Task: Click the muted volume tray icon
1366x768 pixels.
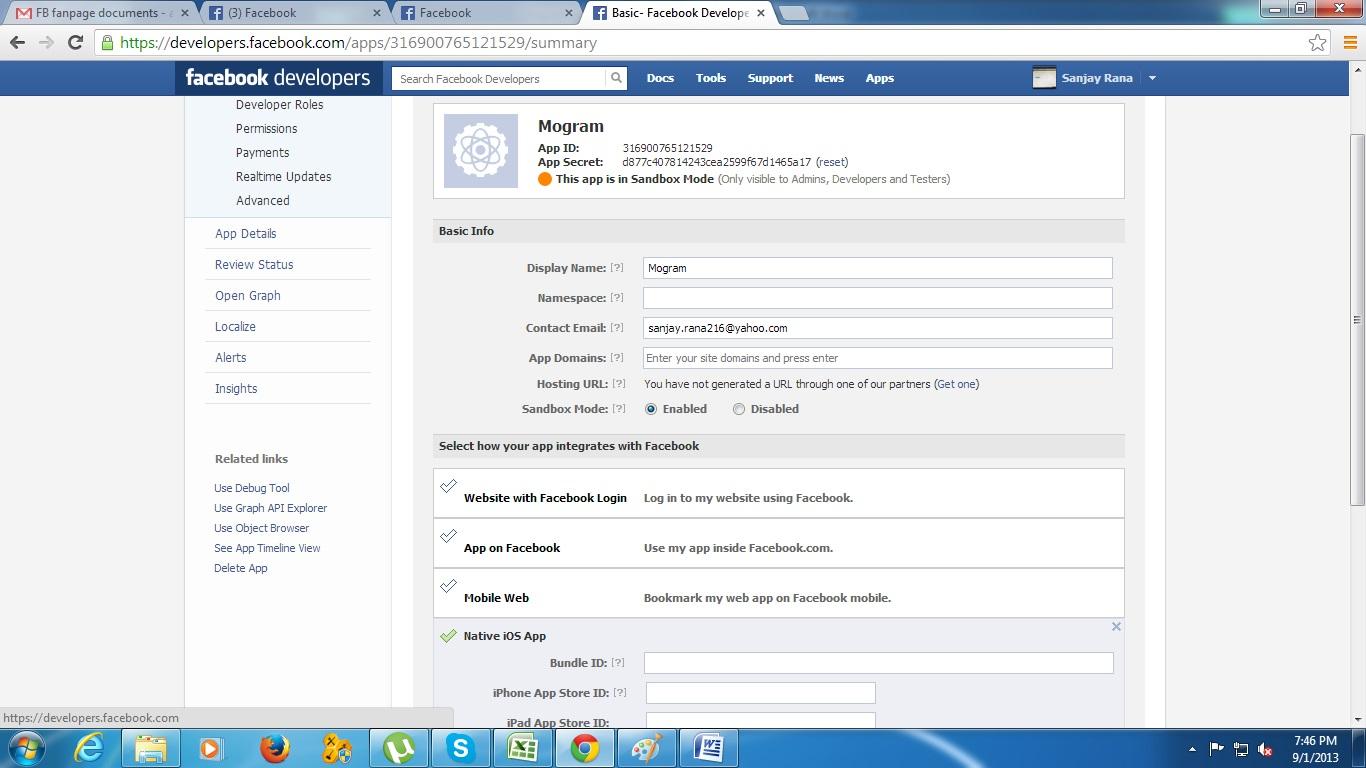Action: click(1265, 749)
